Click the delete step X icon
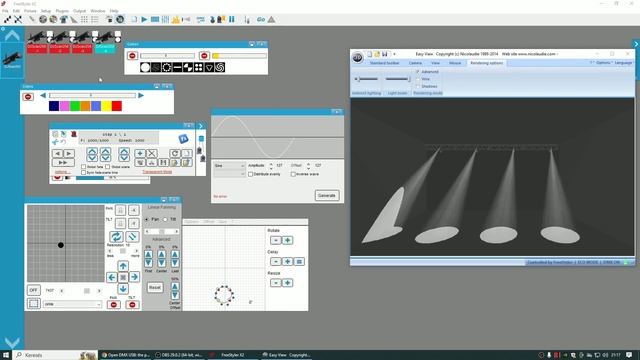Image resolution: width=640 pixels, height=360 pixels. point(151,153)
